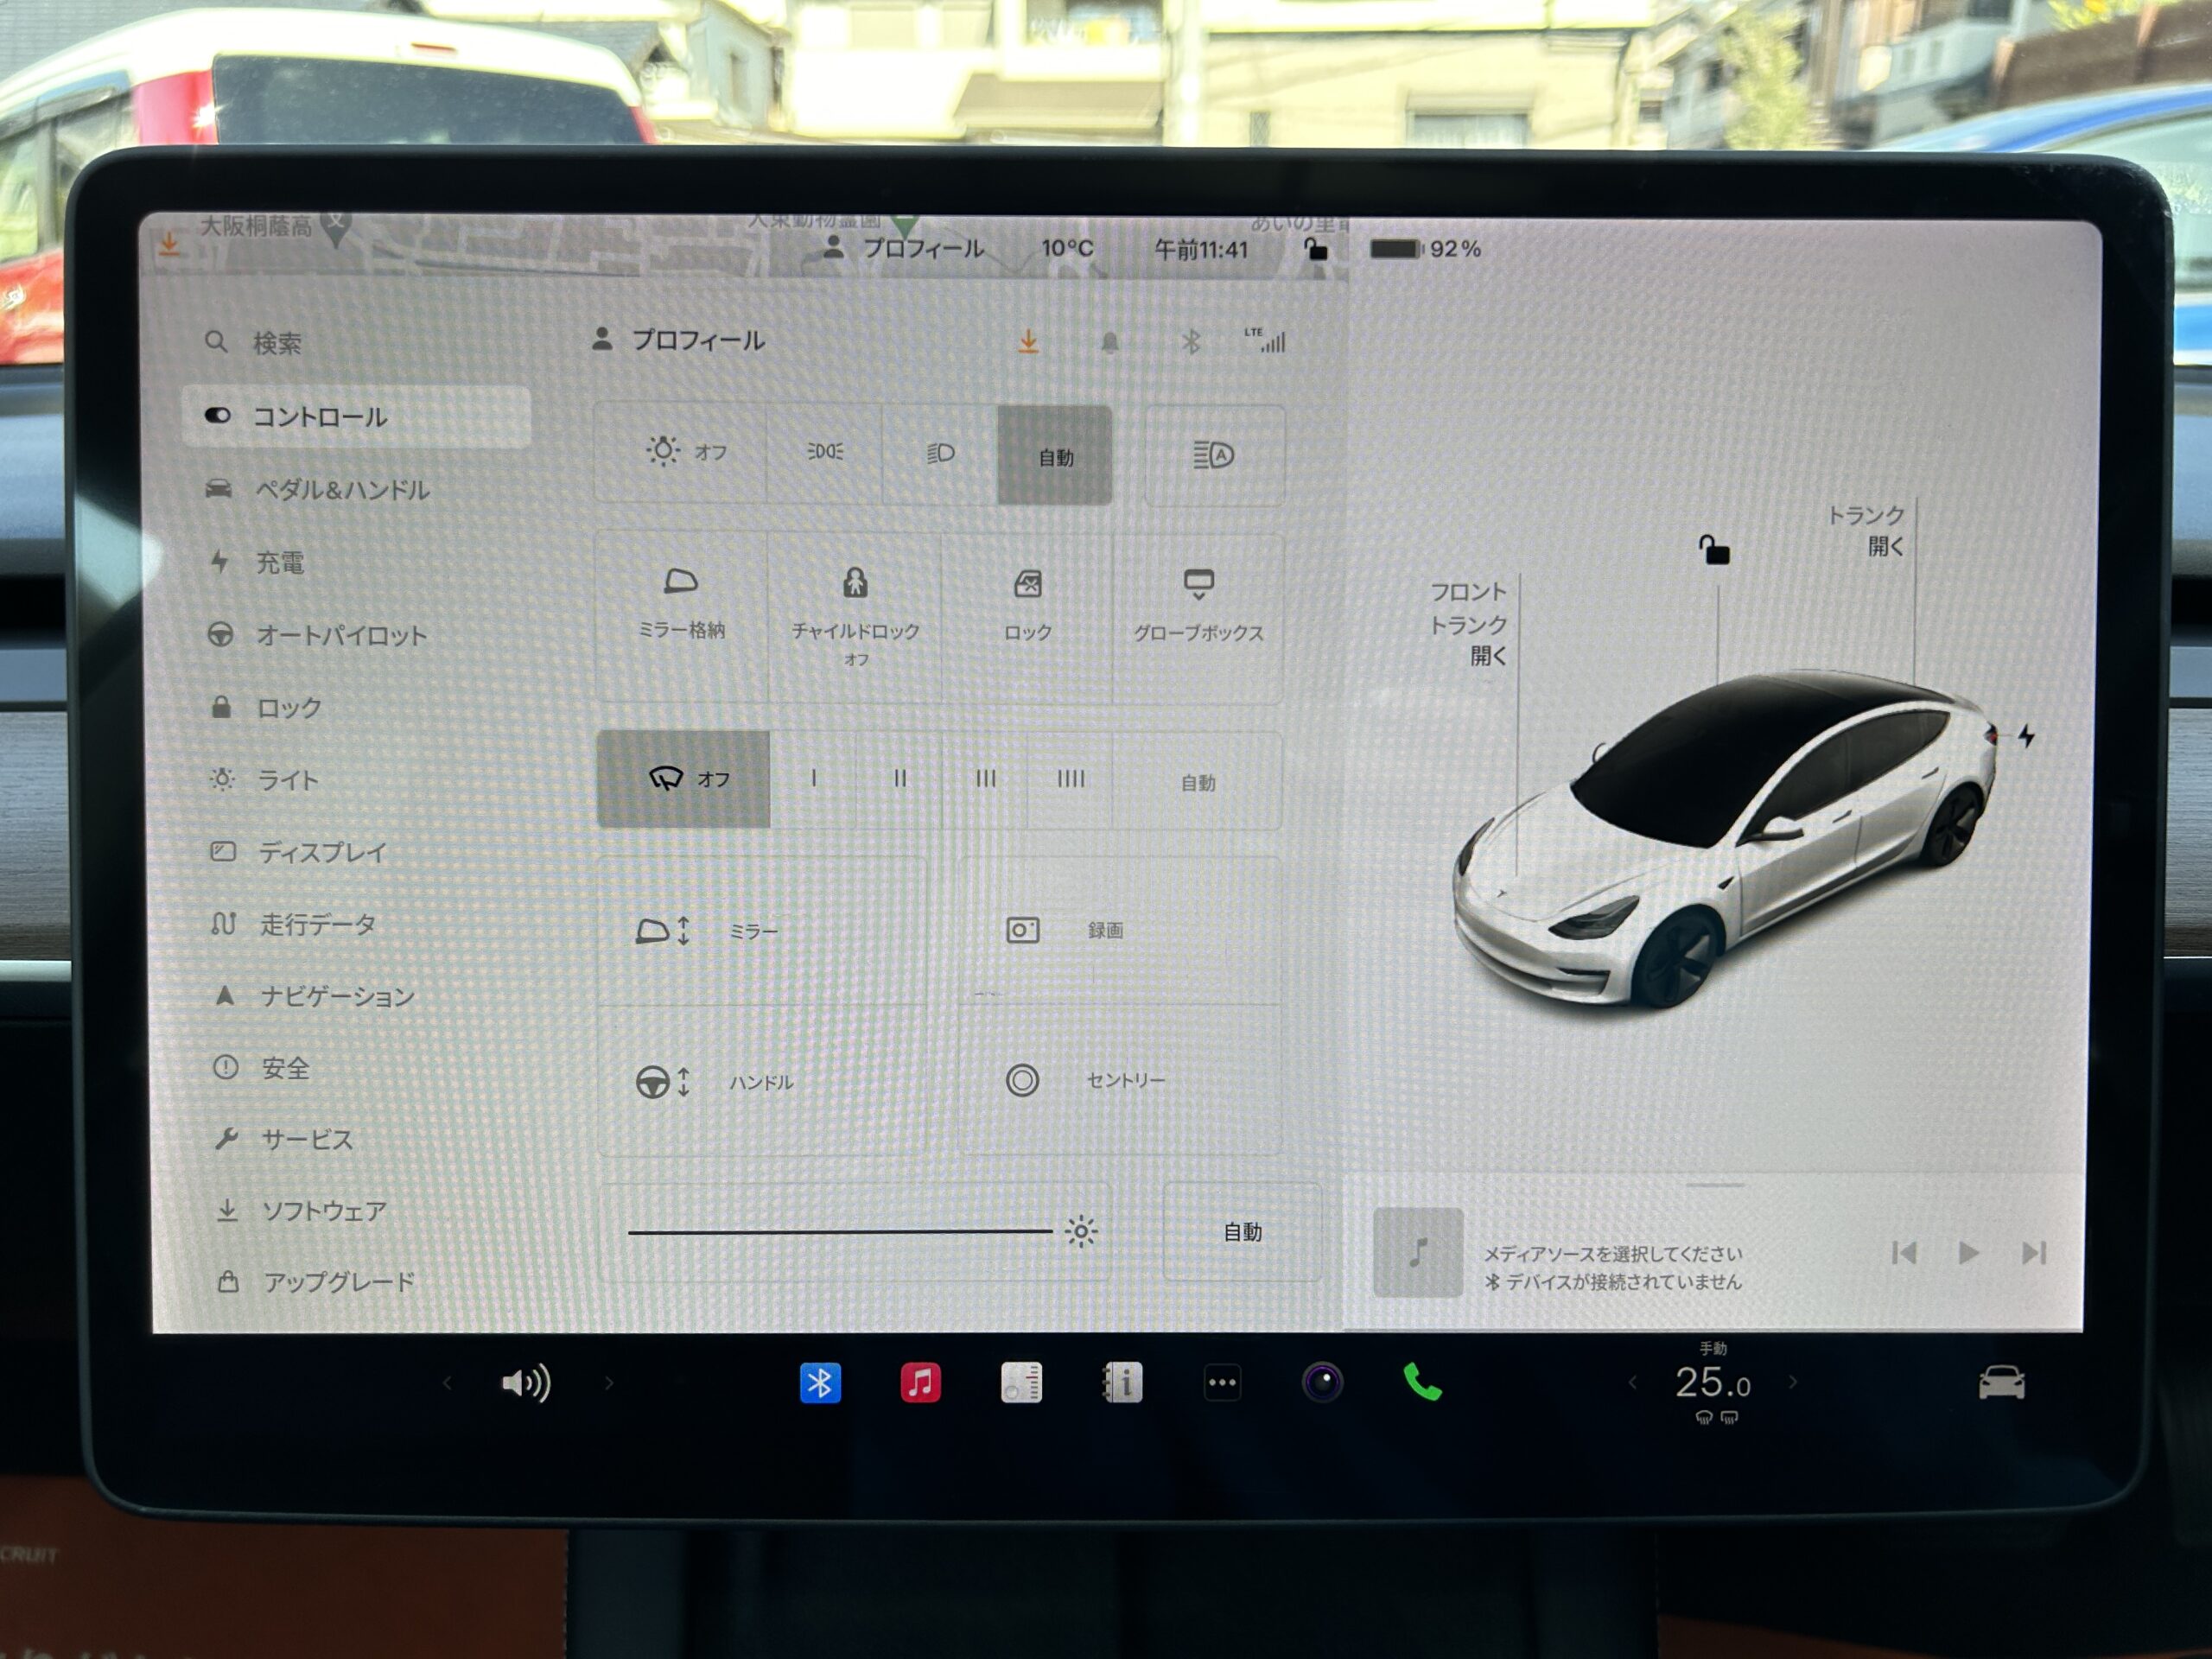Open the manual info app

click(1122, 1383)
